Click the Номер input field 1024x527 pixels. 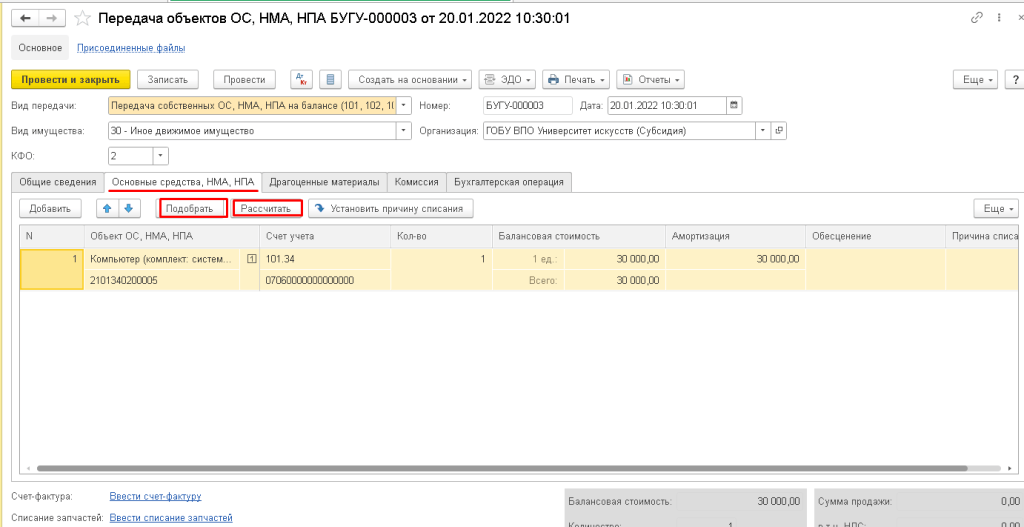[x=526, y=105]
